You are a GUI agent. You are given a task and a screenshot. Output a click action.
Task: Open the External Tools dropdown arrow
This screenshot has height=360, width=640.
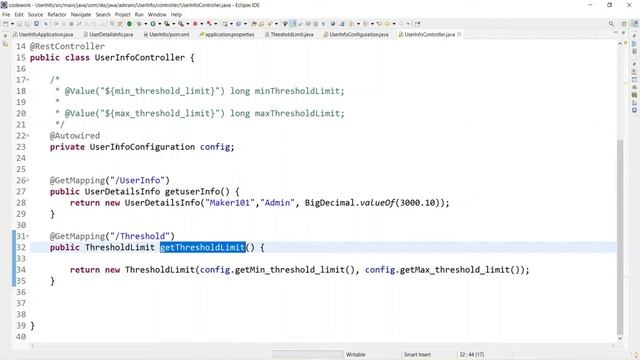click(187, 24)
